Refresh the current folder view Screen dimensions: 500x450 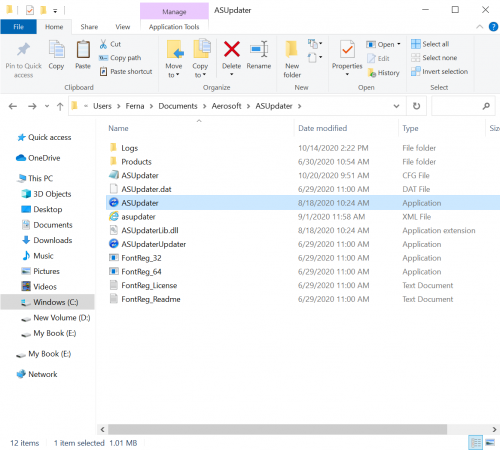tap(416, 106)
